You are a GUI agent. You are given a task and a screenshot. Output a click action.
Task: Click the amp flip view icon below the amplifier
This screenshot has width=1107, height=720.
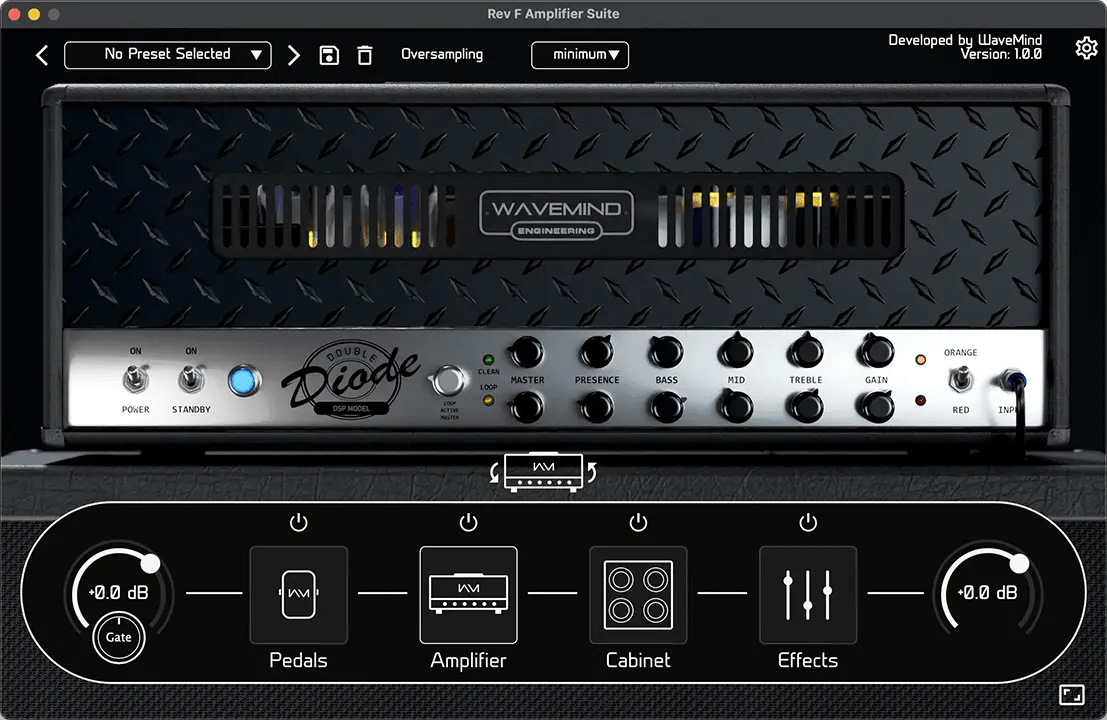[544, 472]
